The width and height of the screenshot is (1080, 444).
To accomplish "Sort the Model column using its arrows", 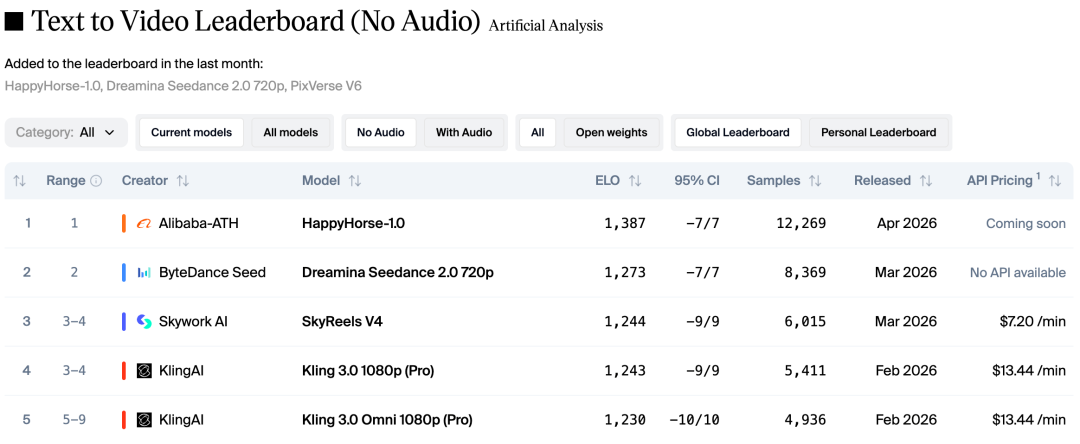I will point(355,181).
